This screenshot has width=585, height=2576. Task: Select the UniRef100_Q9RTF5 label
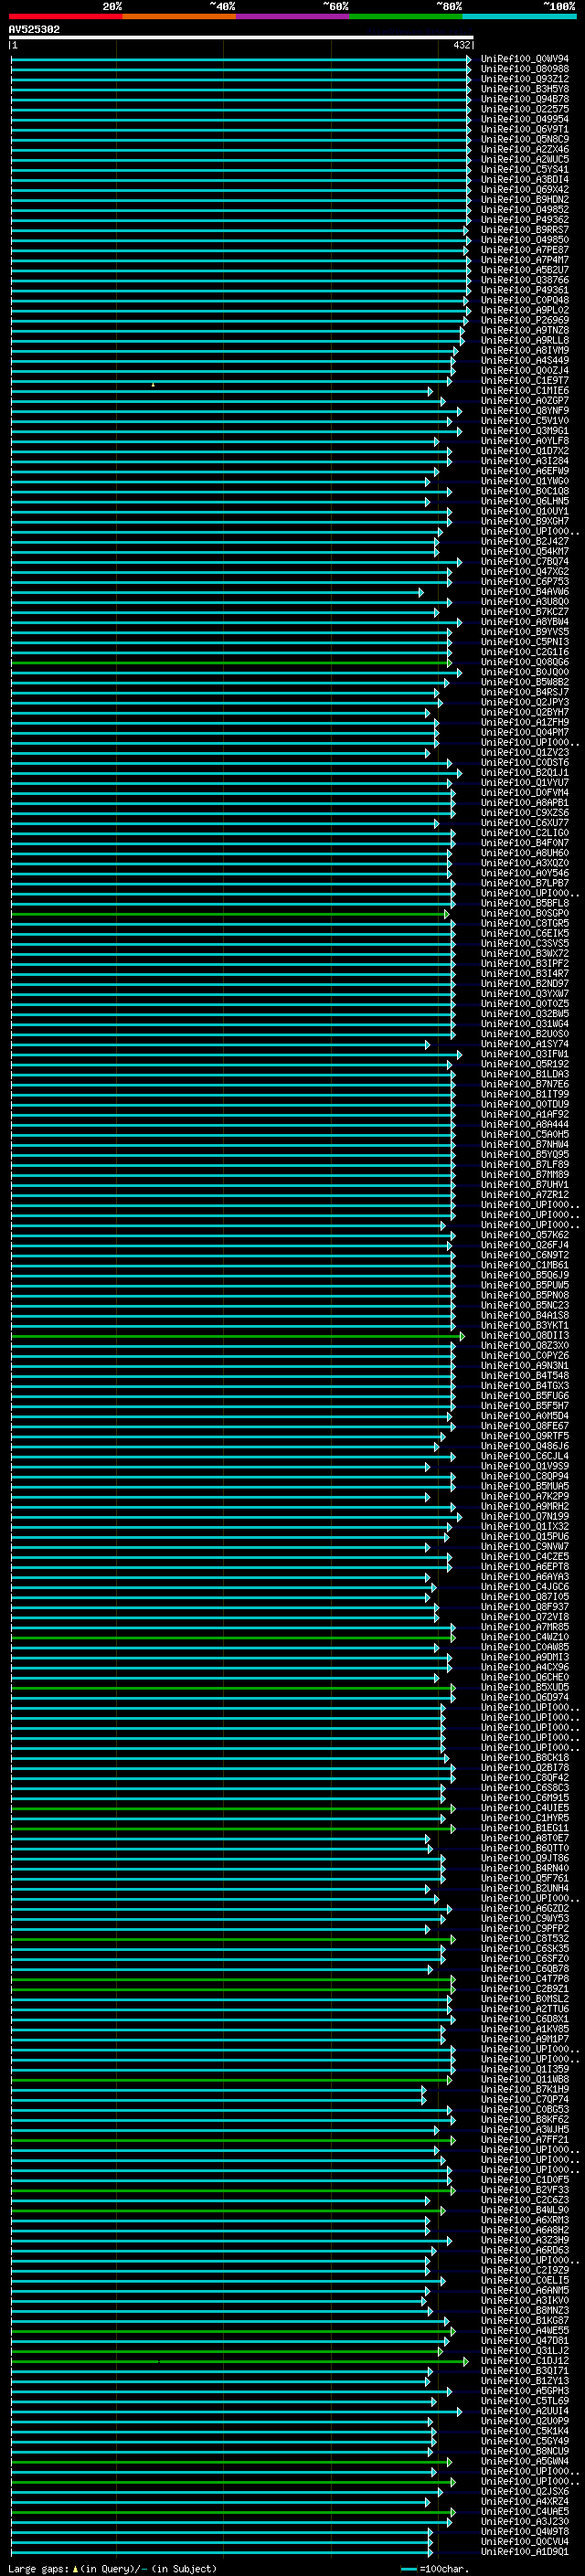pyautogui.click(x=525, y=1435)
